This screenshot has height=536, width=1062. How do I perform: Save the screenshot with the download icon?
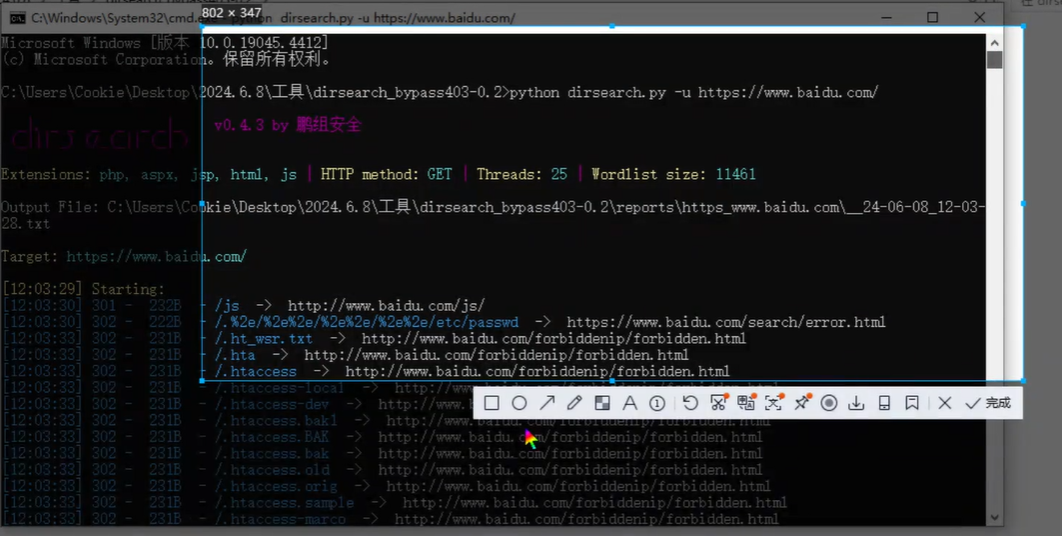(856, 403)
